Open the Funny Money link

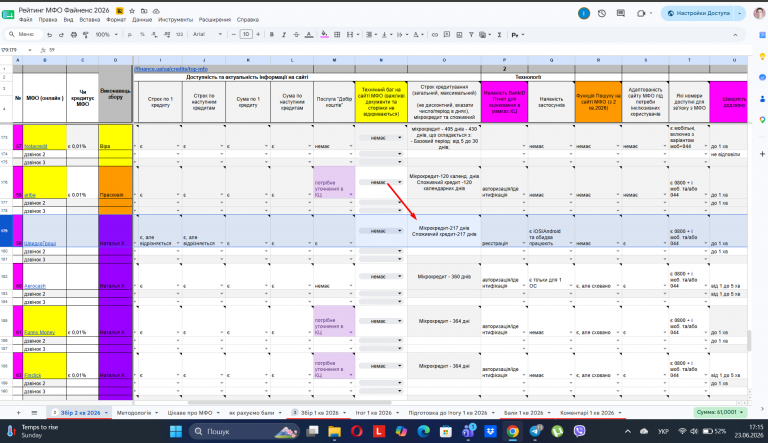[40, 333]
